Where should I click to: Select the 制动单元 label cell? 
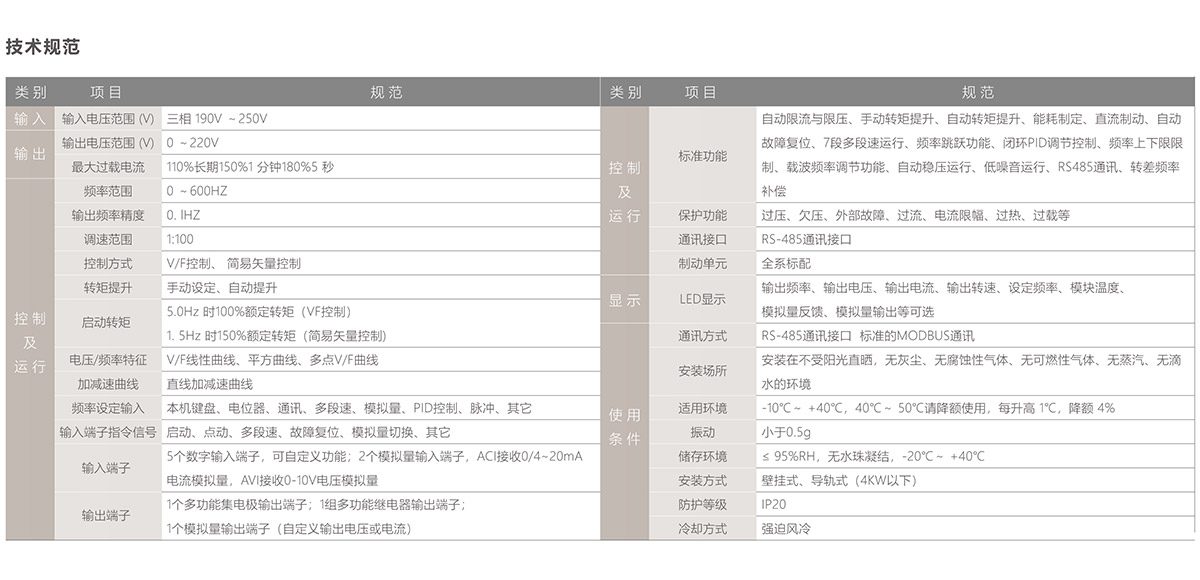point(702,264)
